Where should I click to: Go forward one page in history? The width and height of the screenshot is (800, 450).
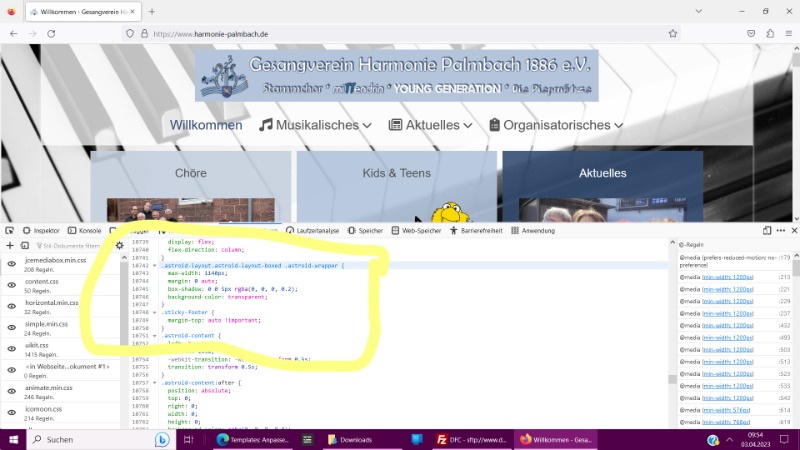[x=32, y=34]
